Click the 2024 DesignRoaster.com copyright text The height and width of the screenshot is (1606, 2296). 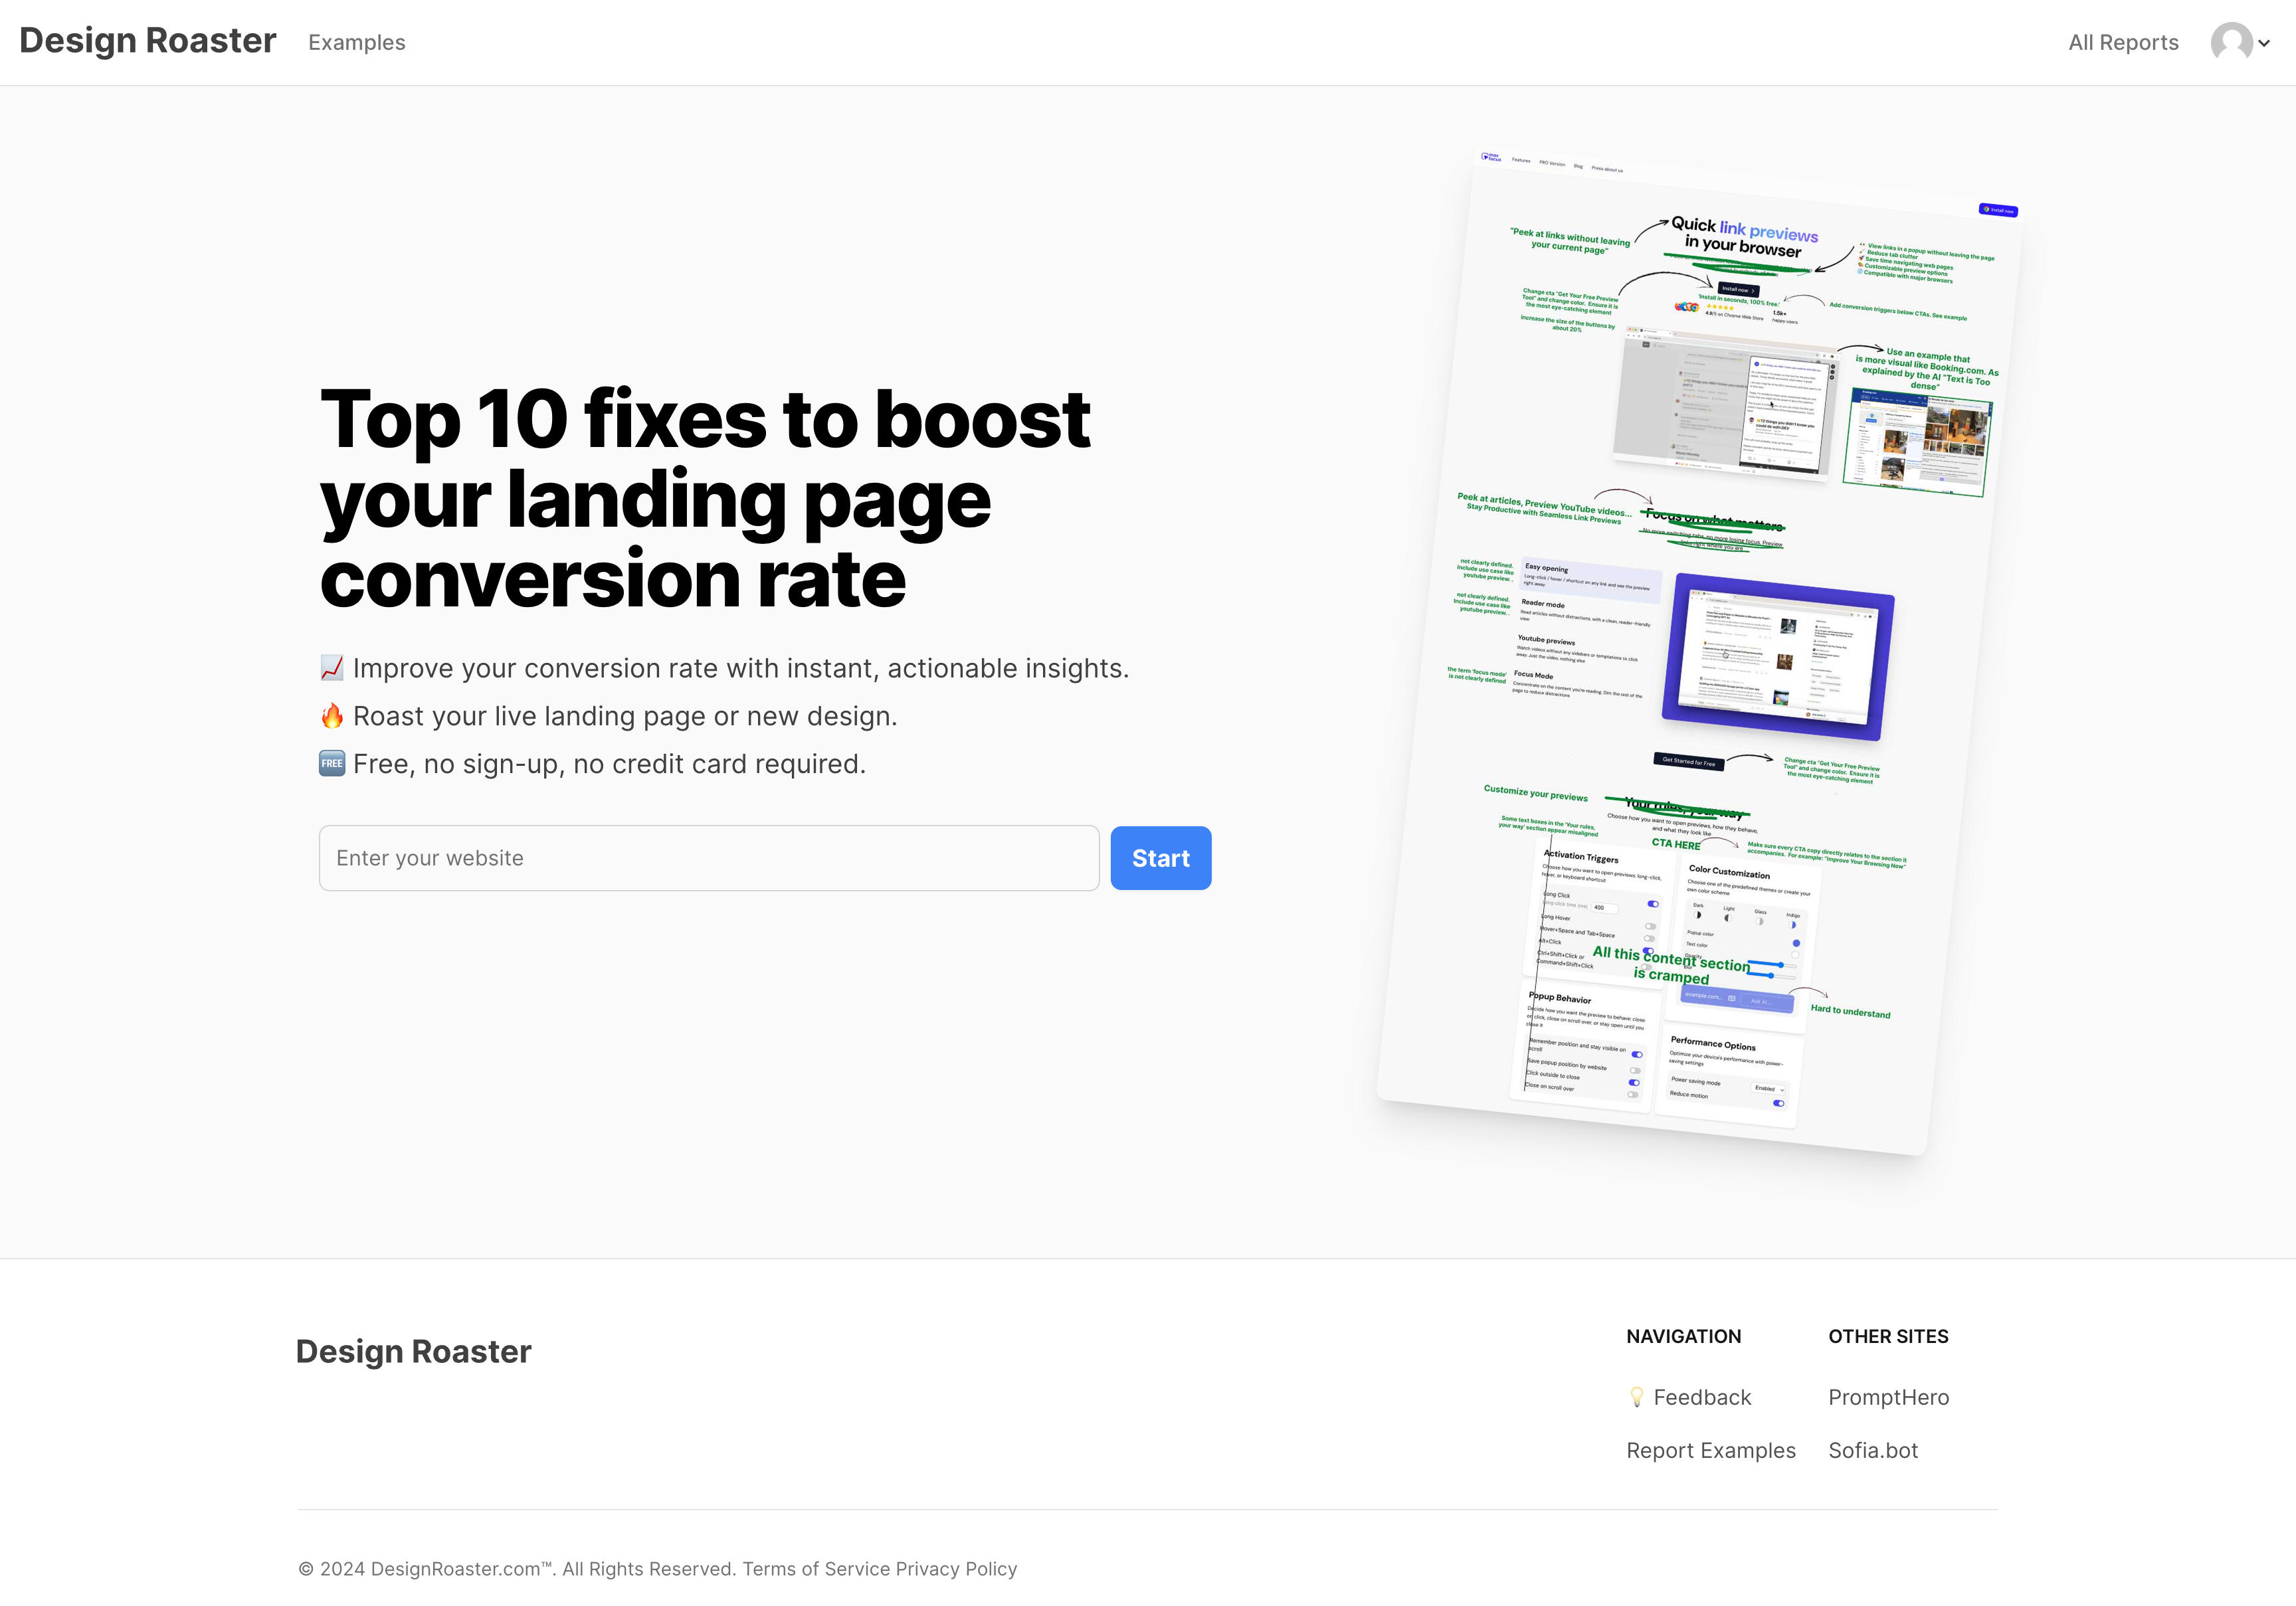click(x=517, y=1568)
